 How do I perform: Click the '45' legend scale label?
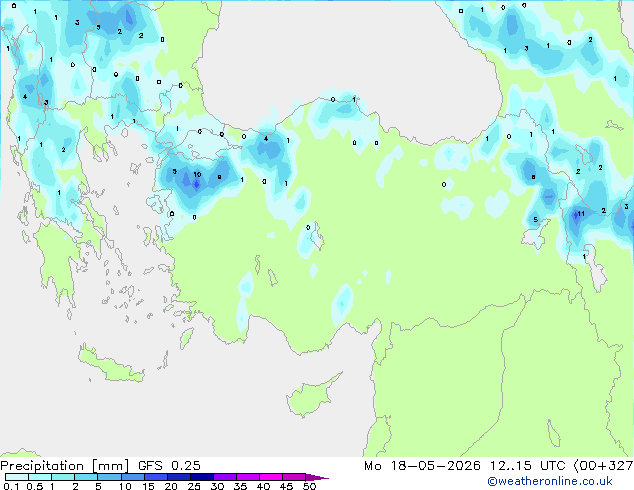286,486
